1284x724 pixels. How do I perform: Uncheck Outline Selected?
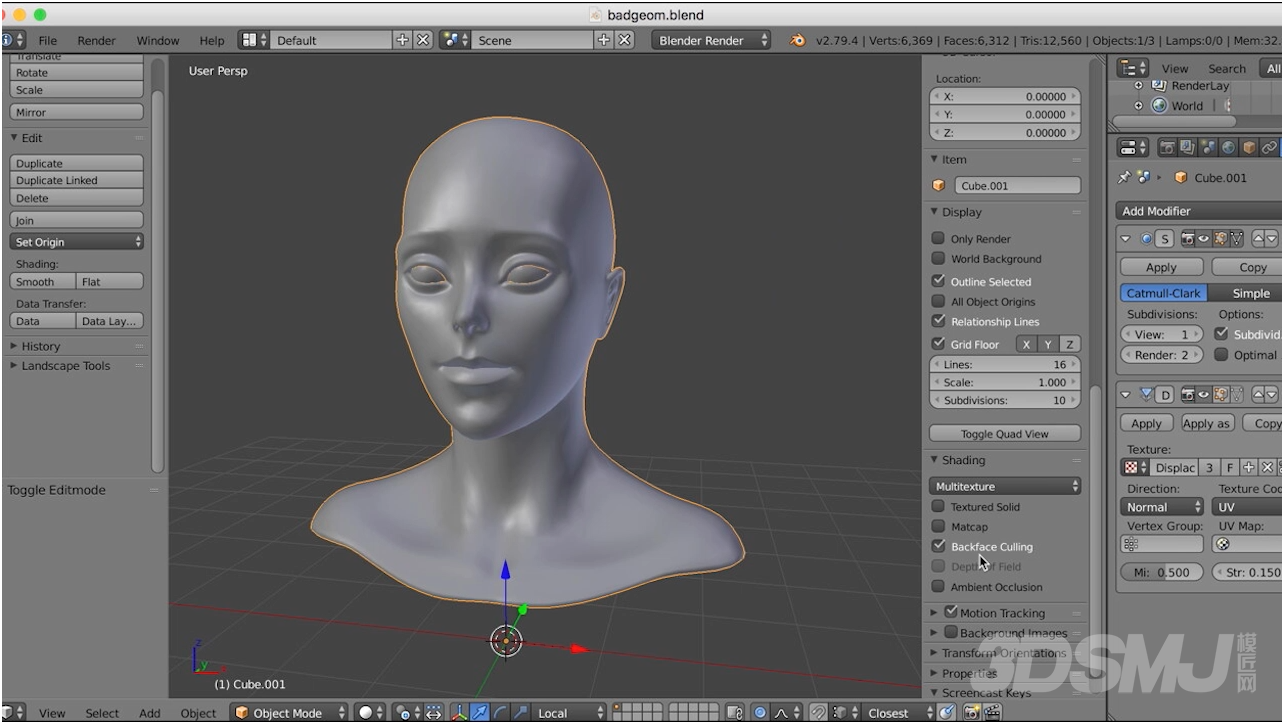938,281
